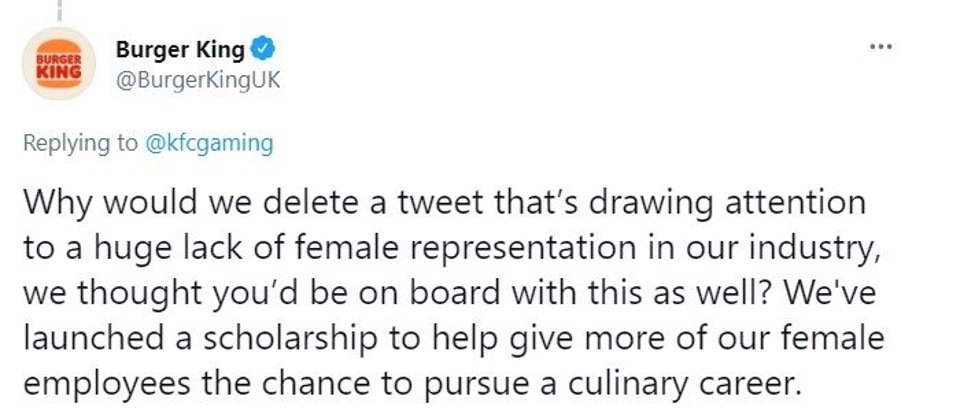
Task: Click the word "BURGER" in the logo
Action: (59, 59)
